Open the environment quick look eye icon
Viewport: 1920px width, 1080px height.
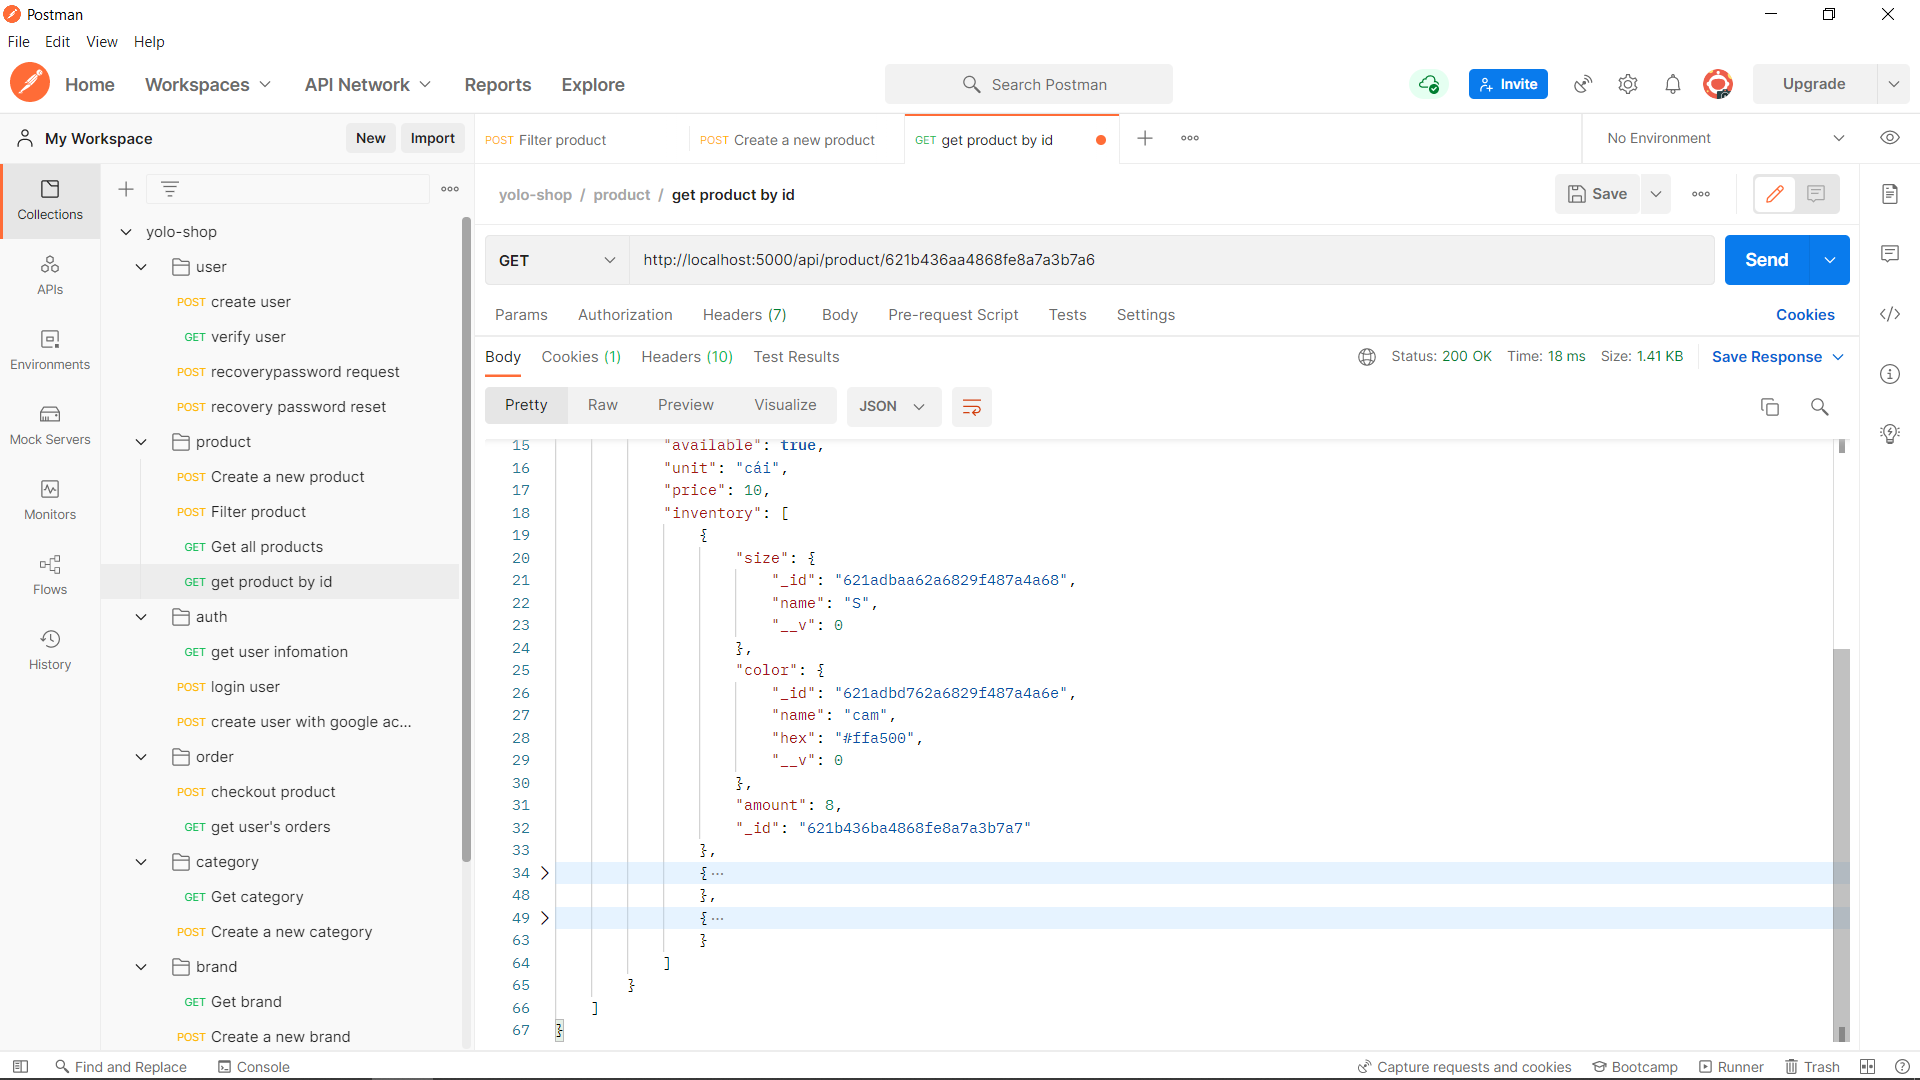tap(1889, 138)
